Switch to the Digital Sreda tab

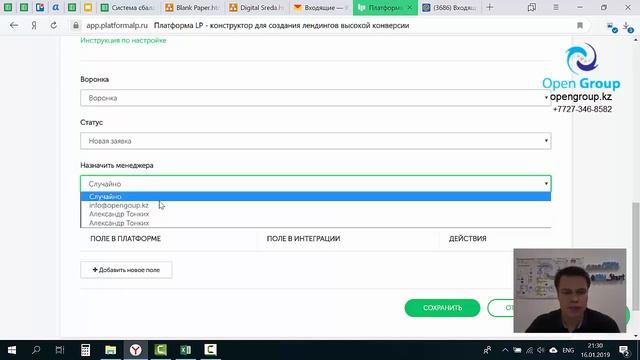pos(257,7)
